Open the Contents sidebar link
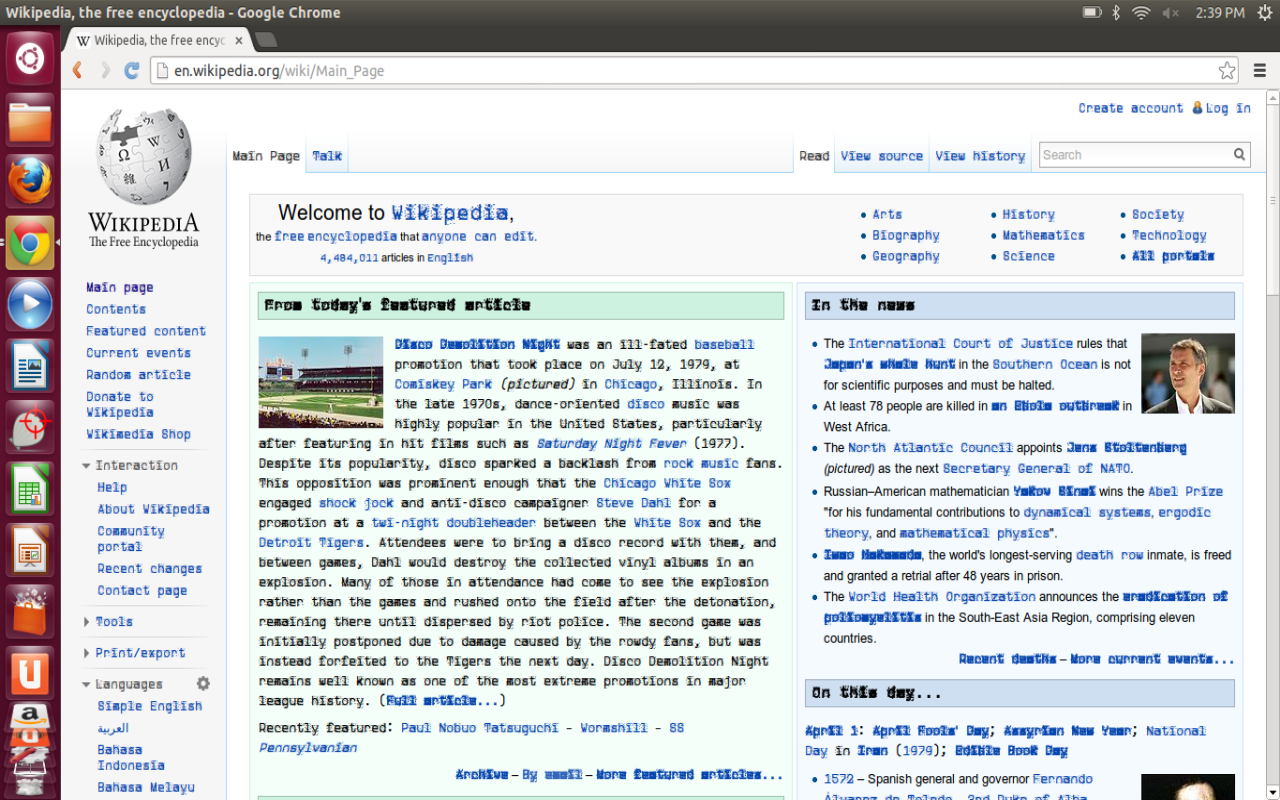 click(116, 310)
